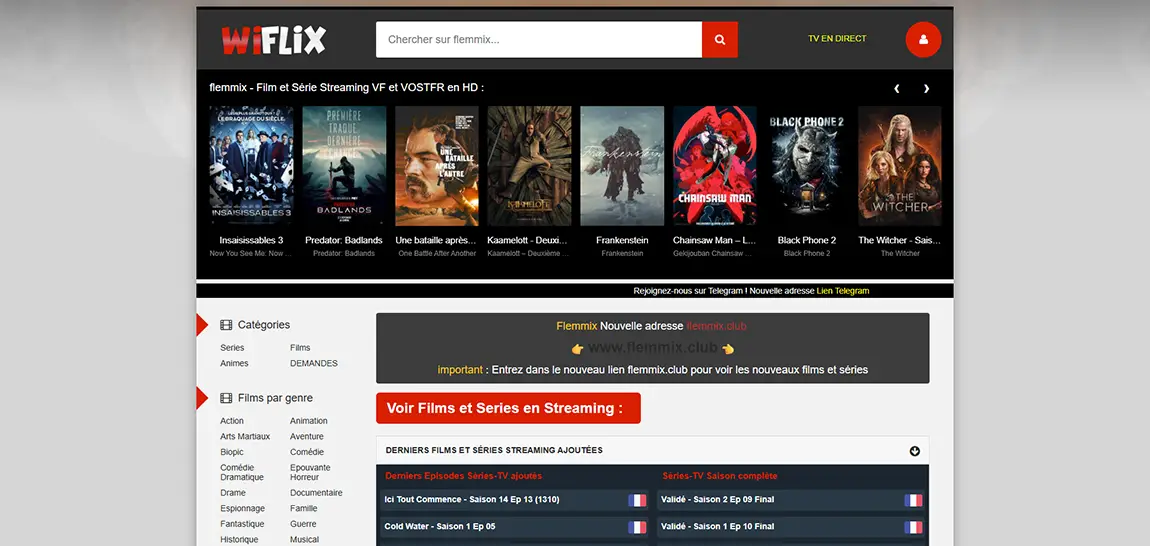Viewport: 1150px width, 546px height.
Task: Choose the Aventure genre
Action: (307, 437)
